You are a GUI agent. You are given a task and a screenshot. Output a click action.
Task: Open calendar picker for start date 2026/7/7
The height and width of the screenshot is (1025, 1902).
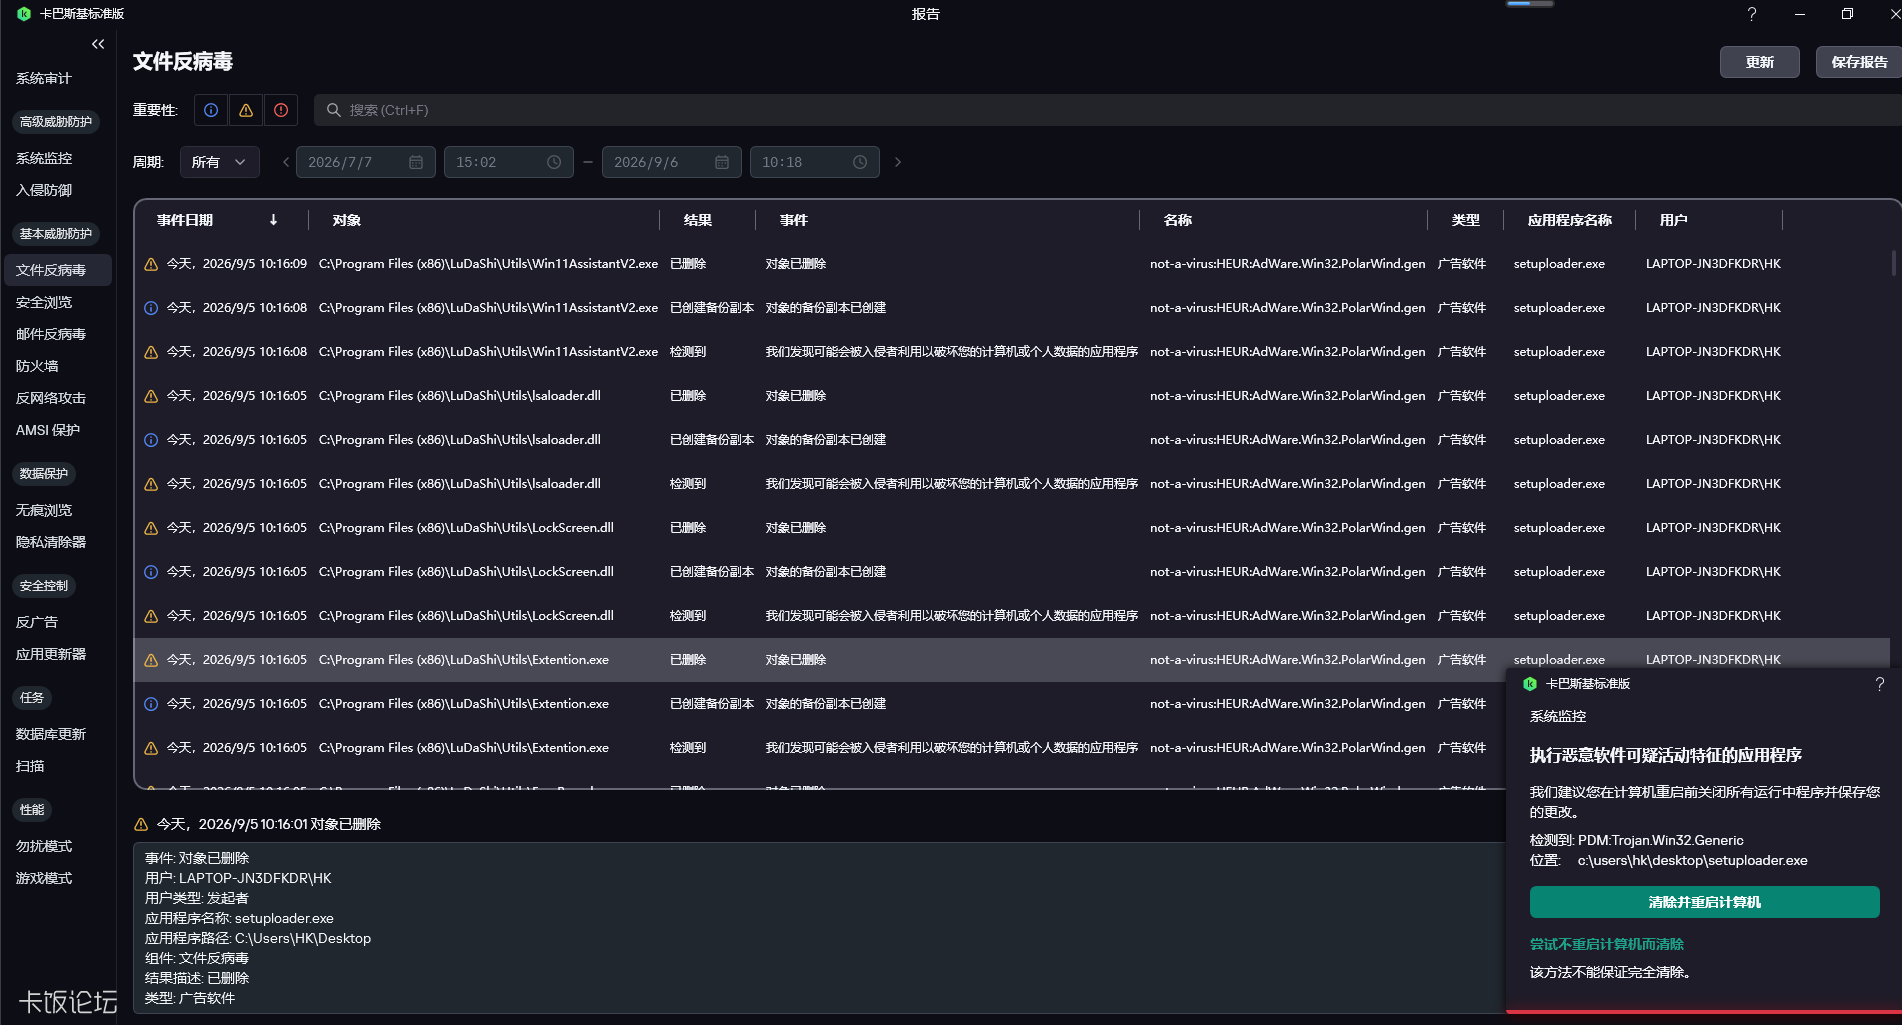pos(416,162)
